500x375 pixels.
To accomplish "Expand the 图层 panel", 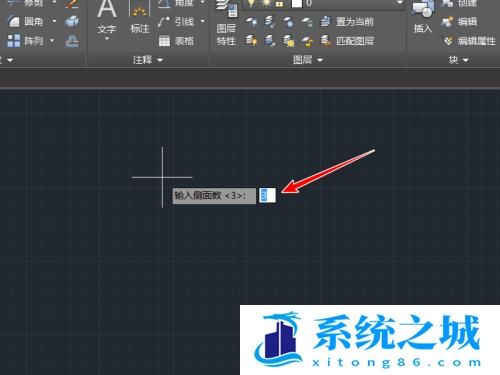I will pos(308,60).
